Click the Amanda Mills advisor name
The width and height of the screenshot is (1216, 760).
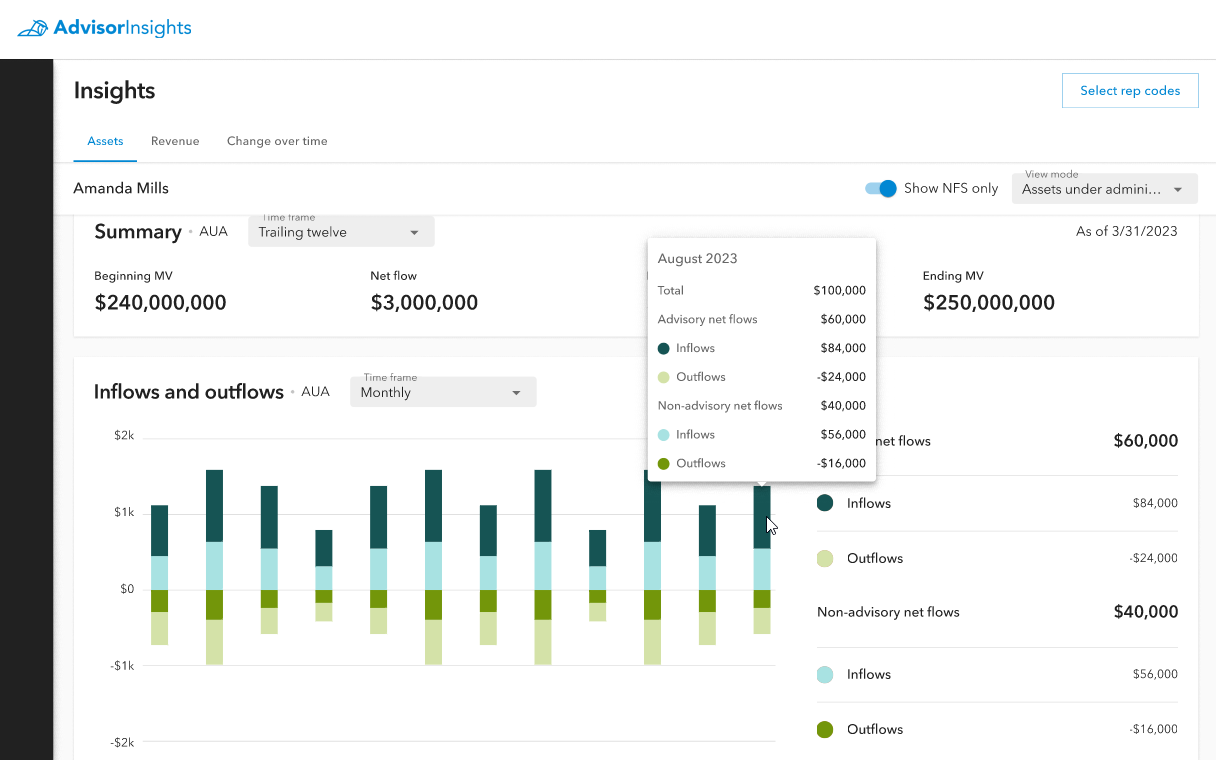pos(121,188)
